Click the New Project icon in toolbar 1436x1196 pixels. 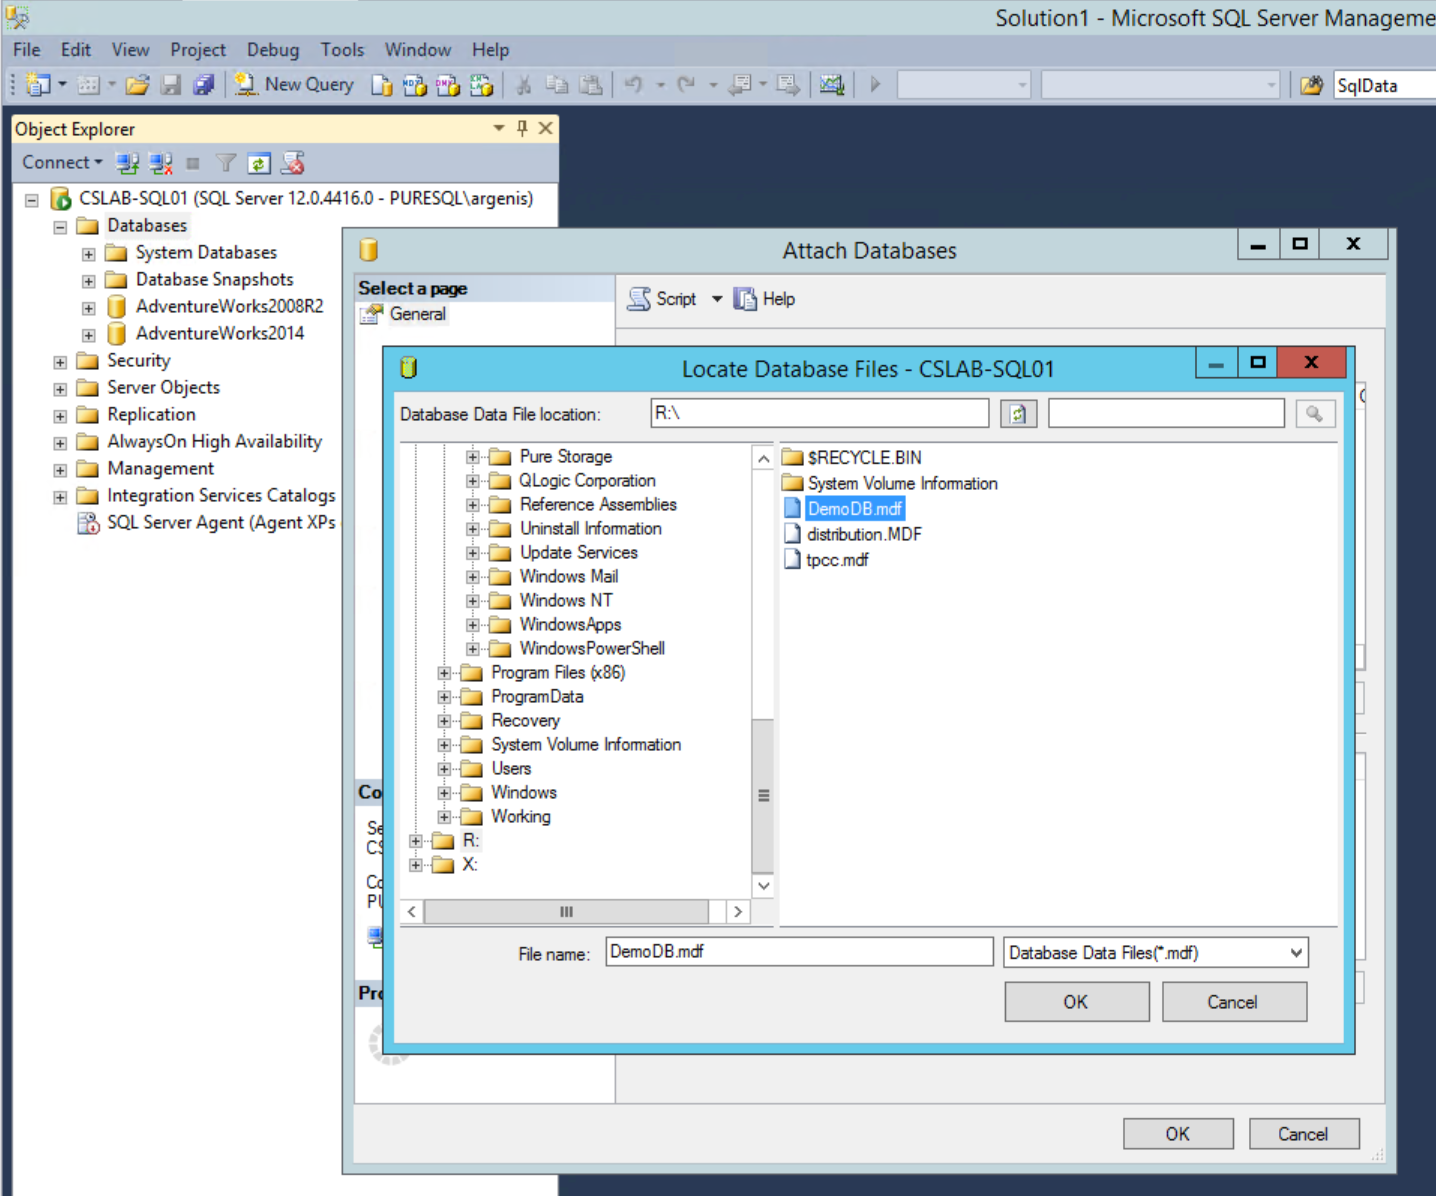pos(38,85)
